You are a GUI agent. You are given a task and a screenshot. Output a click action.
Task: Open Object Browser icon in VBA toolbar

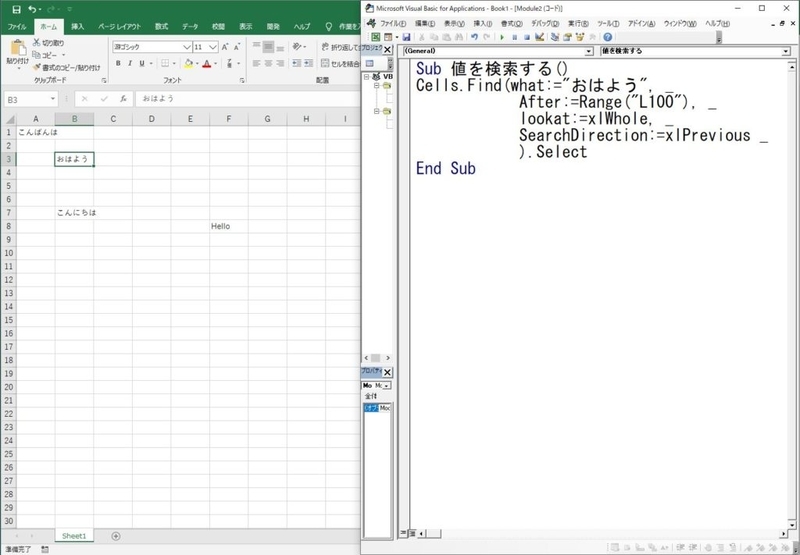coord(580,37)
